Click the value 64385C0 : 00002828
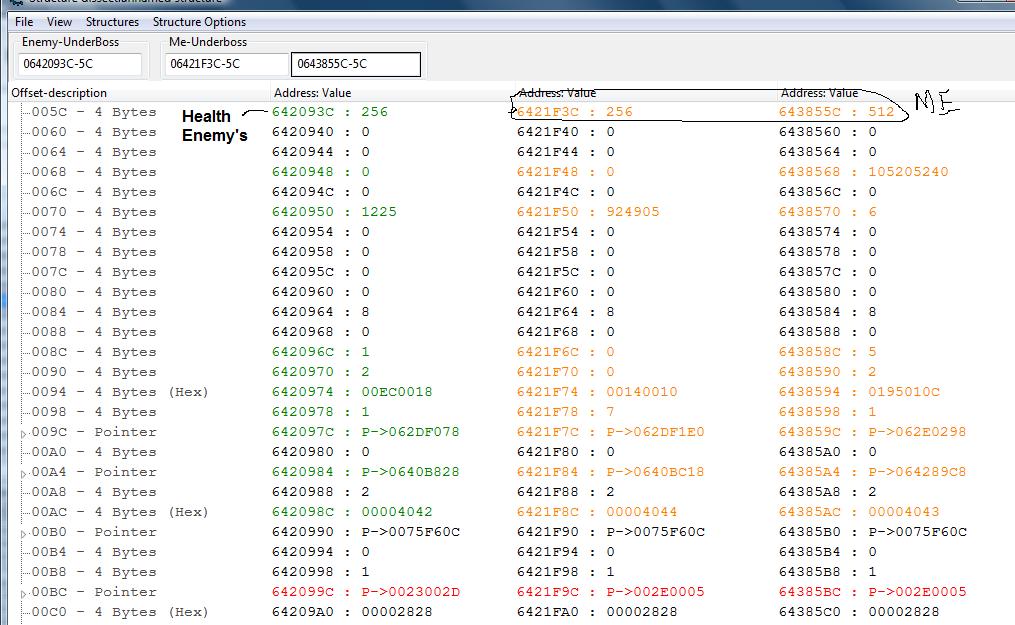 [859, 612]
